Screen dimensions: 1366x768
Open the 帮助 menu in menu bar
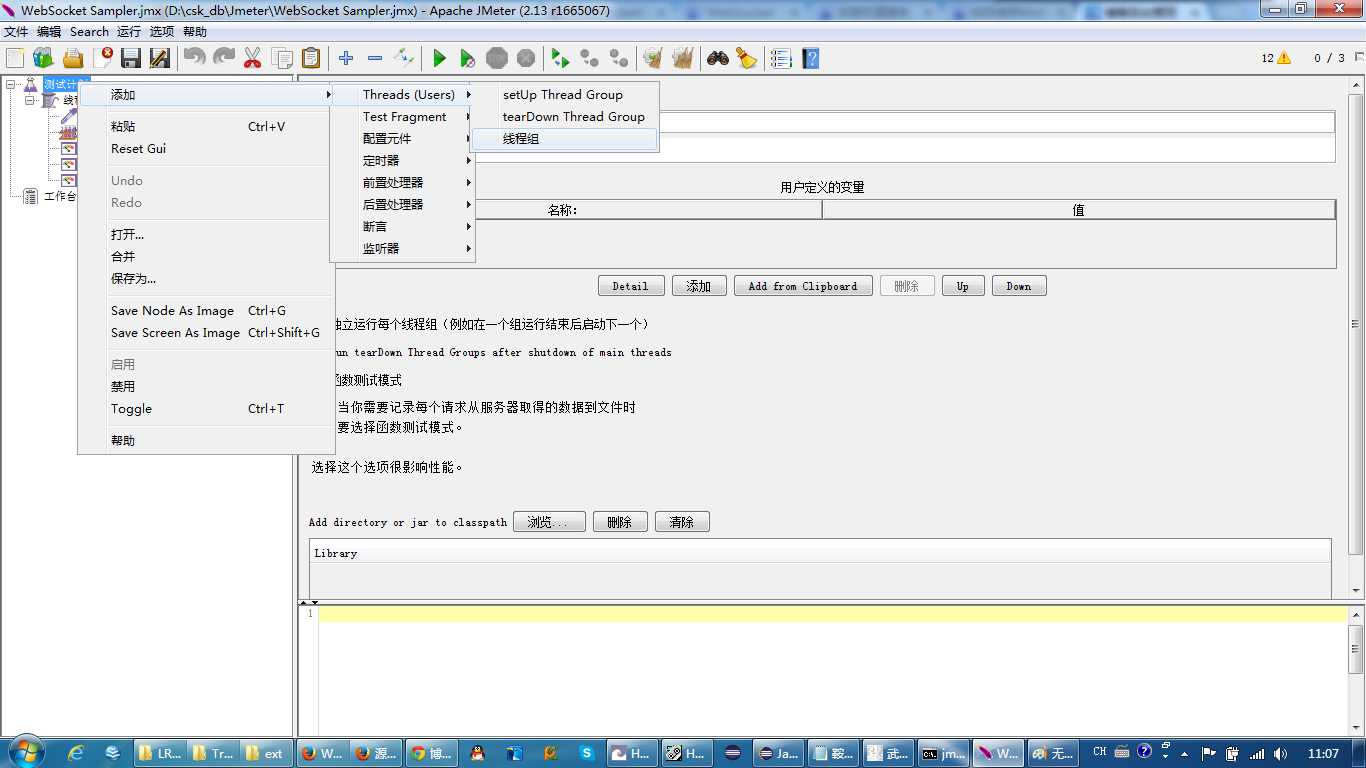[195, 32]
